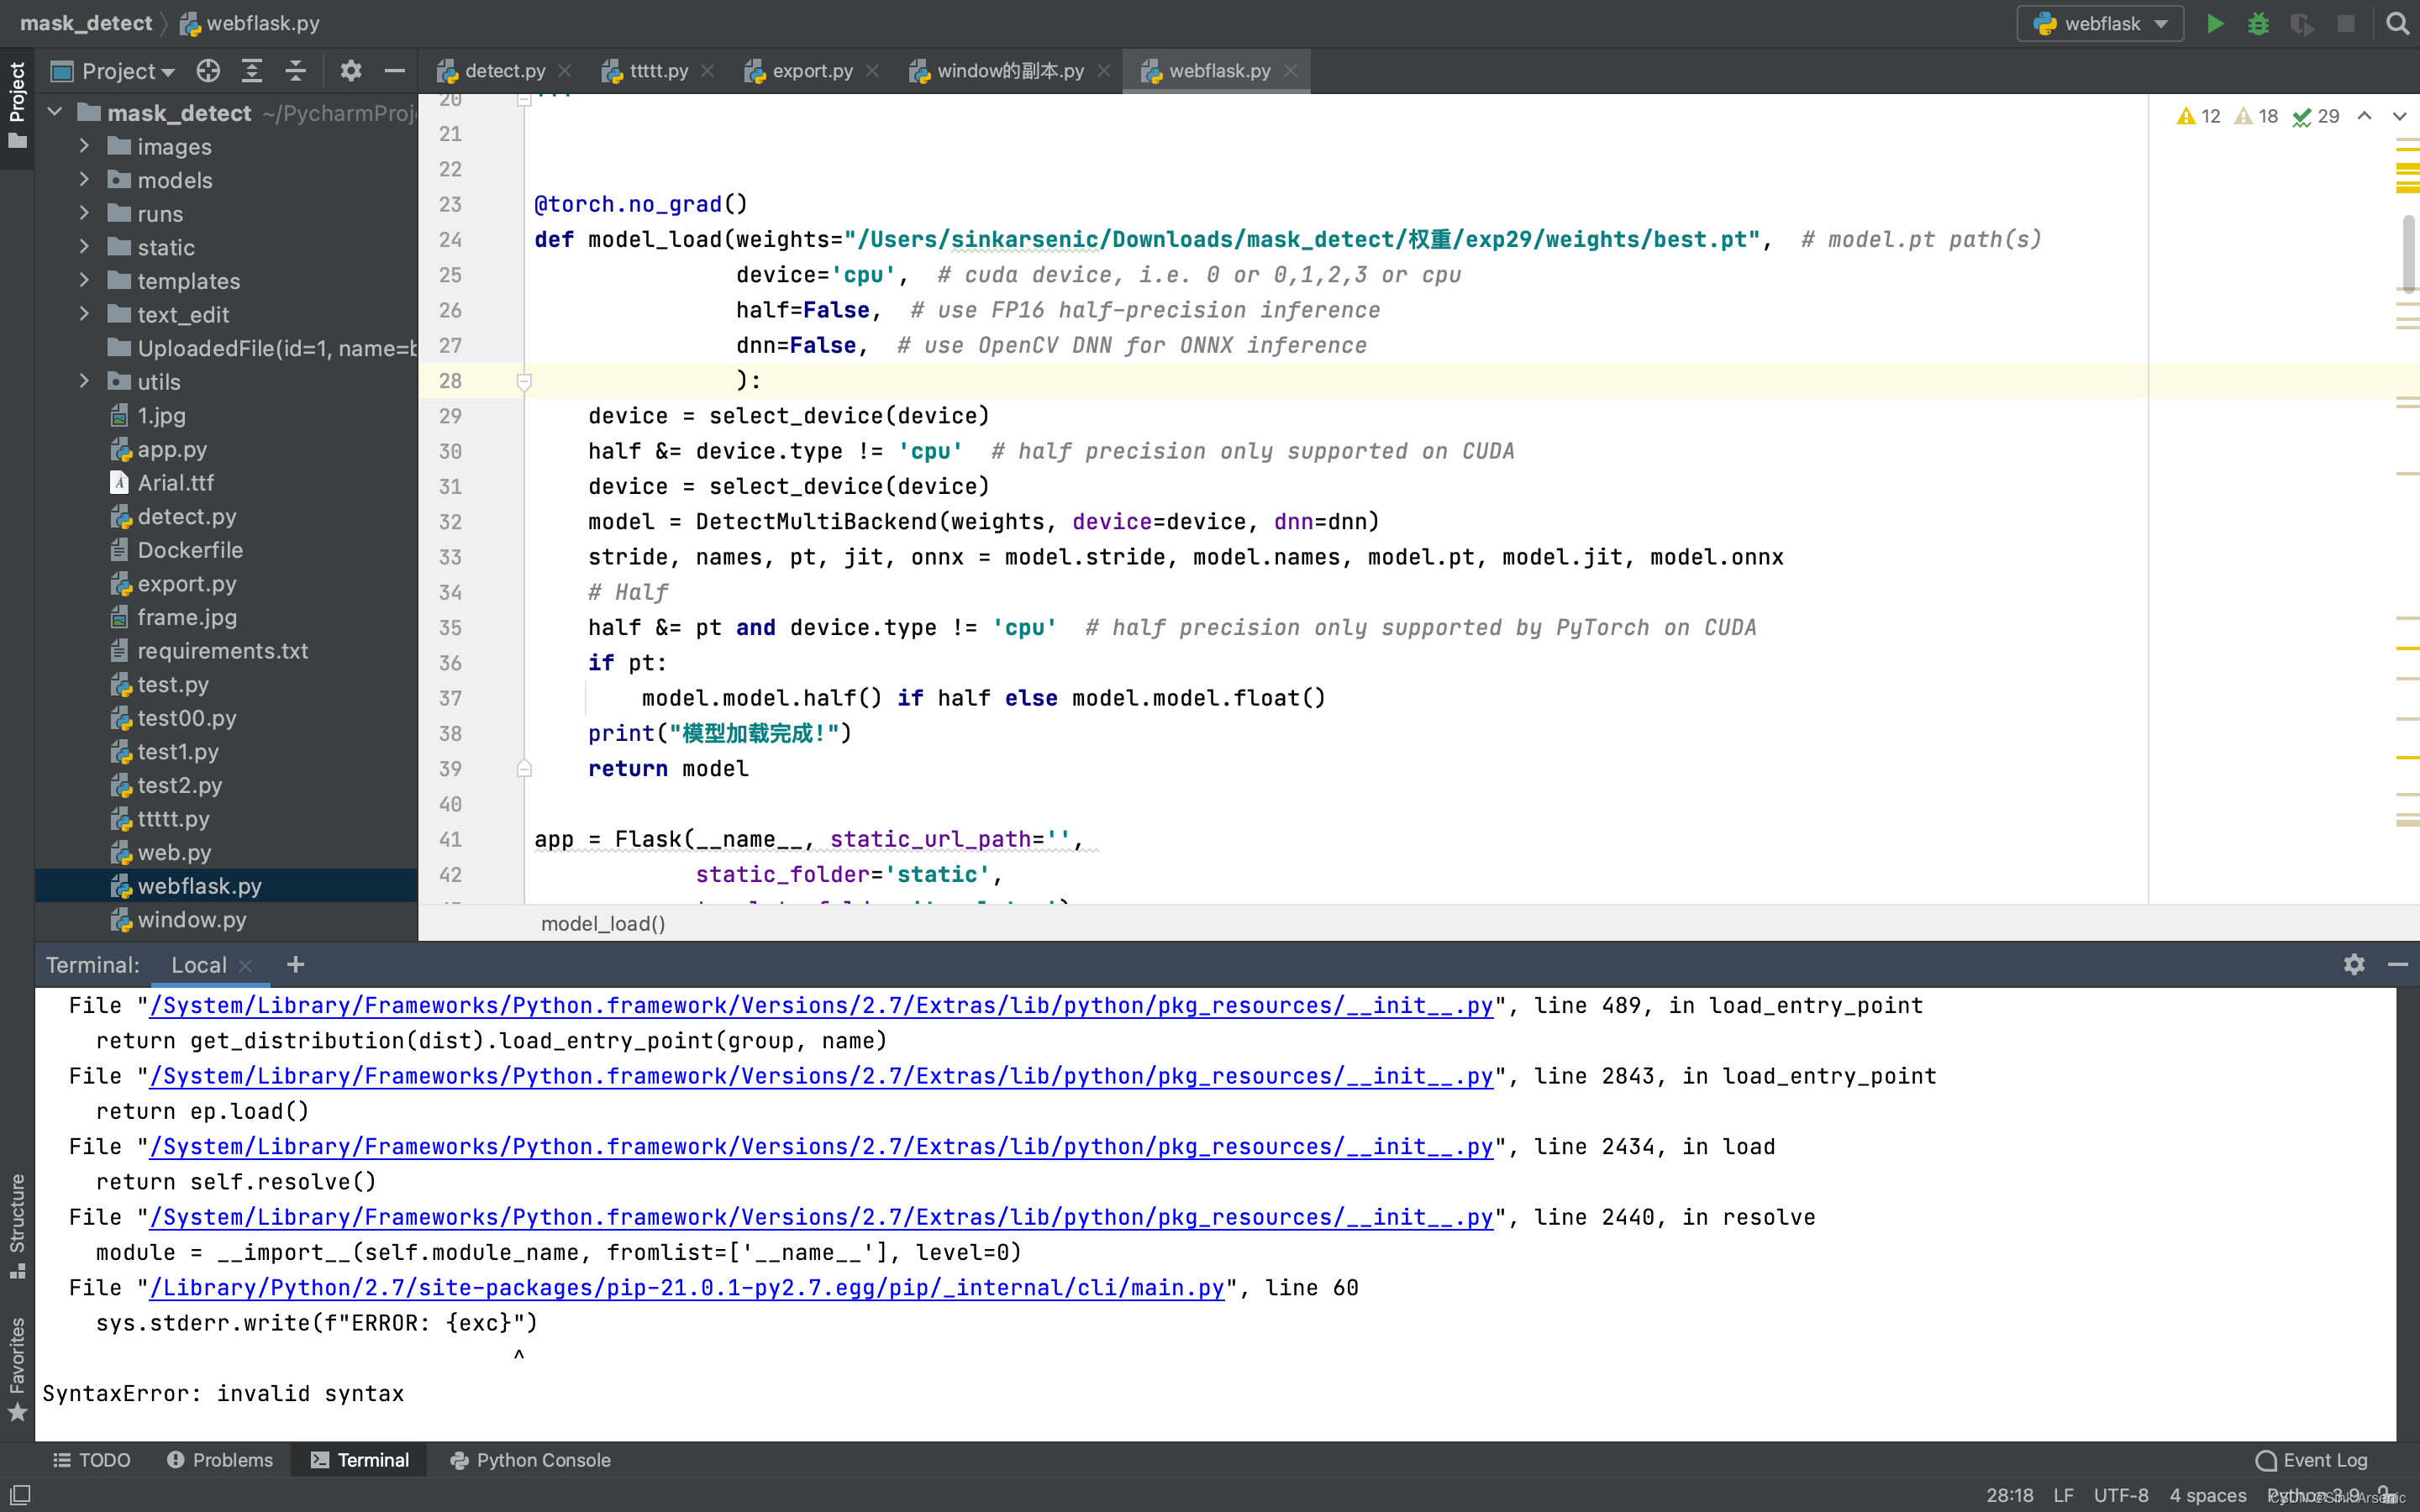Open pkg_resources link at line 2843
Image resolution: width=2420 pixels, height=1512 pixels.
tap(821, 1076)
